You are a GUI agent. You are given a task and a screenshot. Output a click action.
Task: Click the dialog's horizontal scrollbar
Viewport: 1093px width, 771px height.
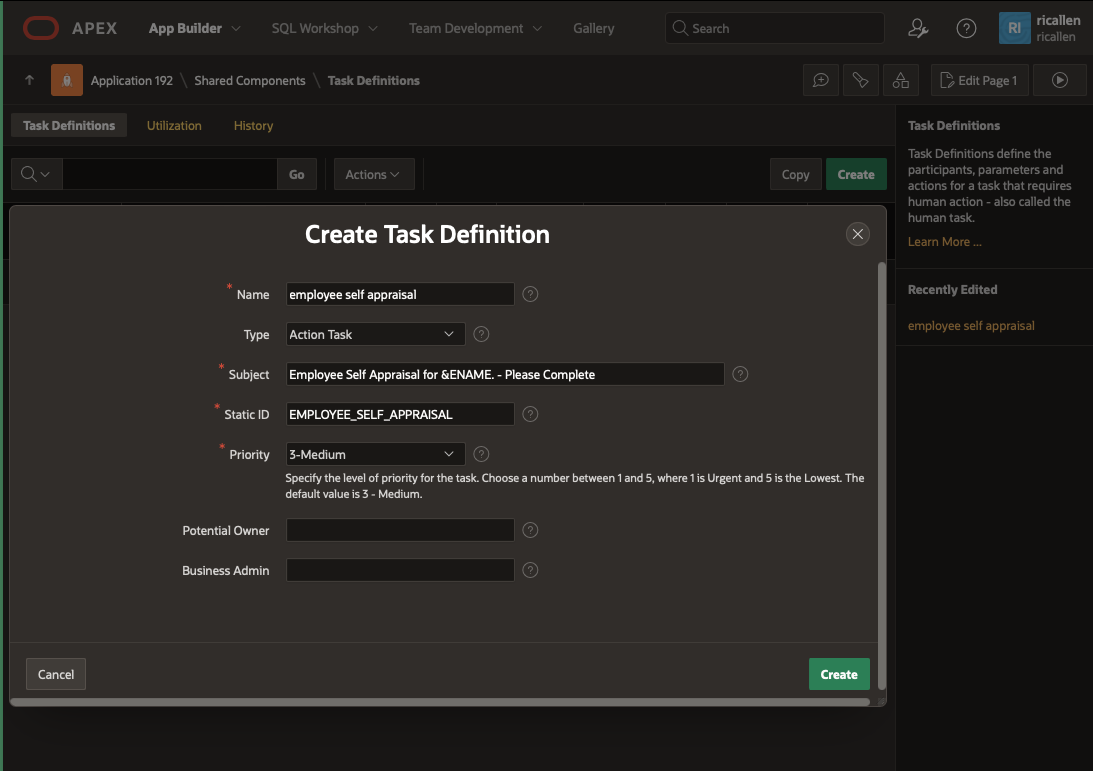440,702
